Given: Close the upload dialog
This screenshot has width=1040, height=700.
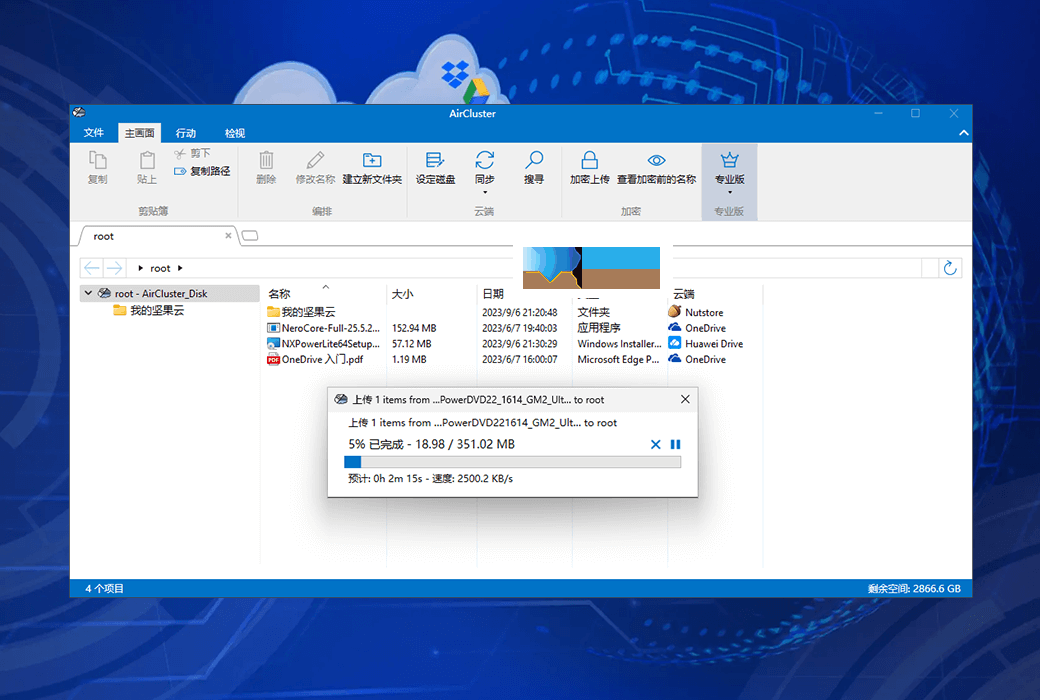Looking at the screenshot, I should pos(685,399).
